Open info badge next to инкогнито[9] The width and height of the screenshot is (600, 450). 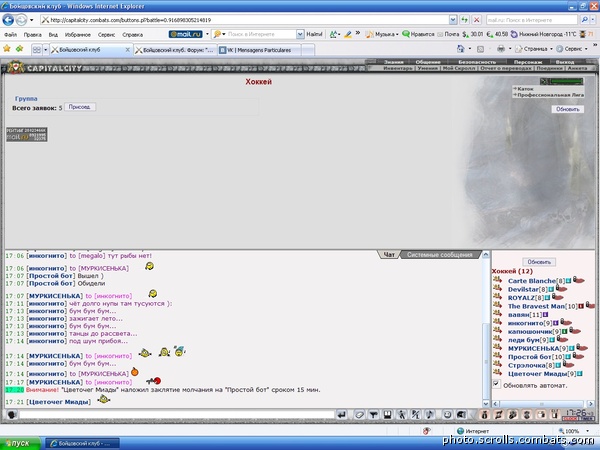(555, 323)
